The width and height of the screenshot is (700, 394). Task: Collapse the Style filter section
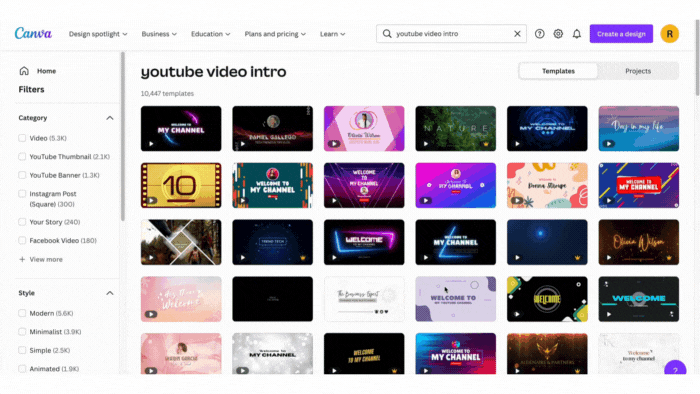[110, 293]
